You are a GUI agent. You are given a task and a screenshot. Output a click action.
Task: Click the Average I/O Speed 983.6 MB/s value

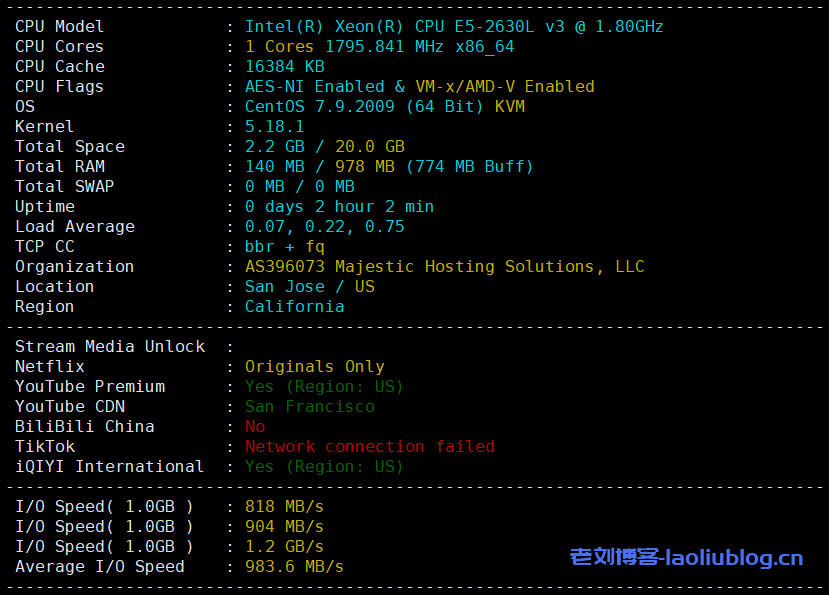tap(294, 567)
